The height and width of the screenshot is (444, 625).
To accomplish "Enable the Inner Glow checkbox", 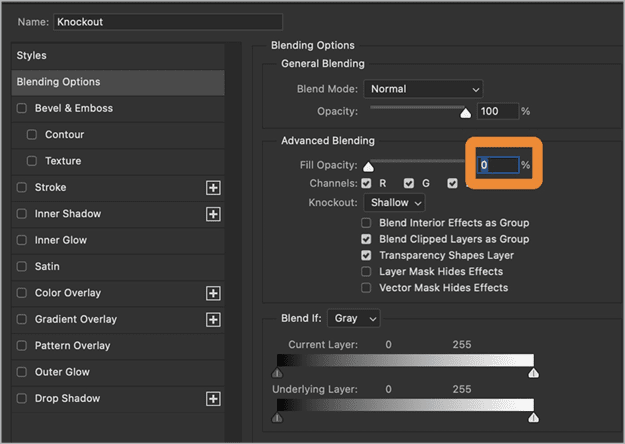I will 22,240.
